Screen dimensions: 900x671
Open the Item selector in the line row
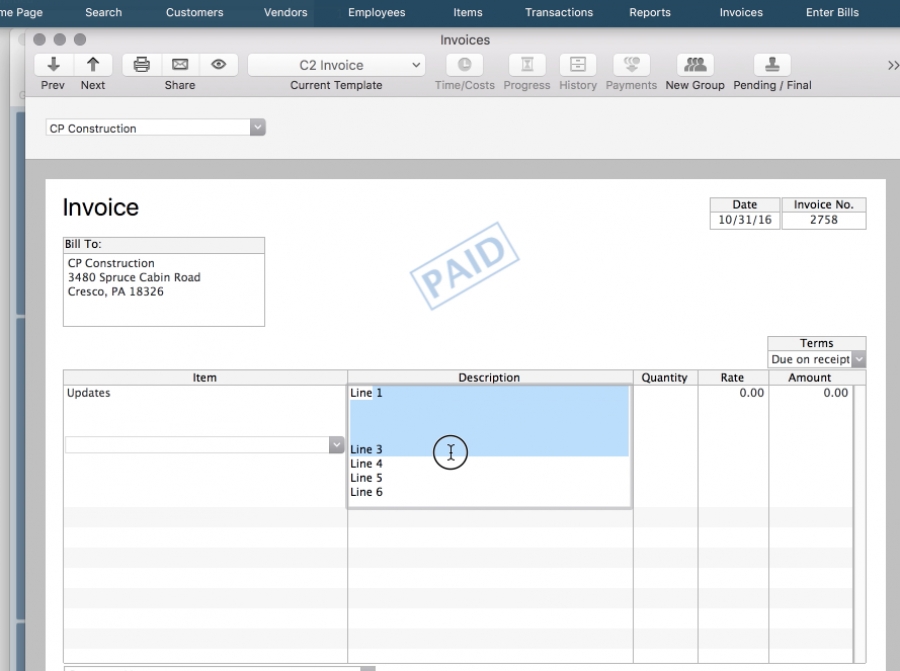coord(334,443)
